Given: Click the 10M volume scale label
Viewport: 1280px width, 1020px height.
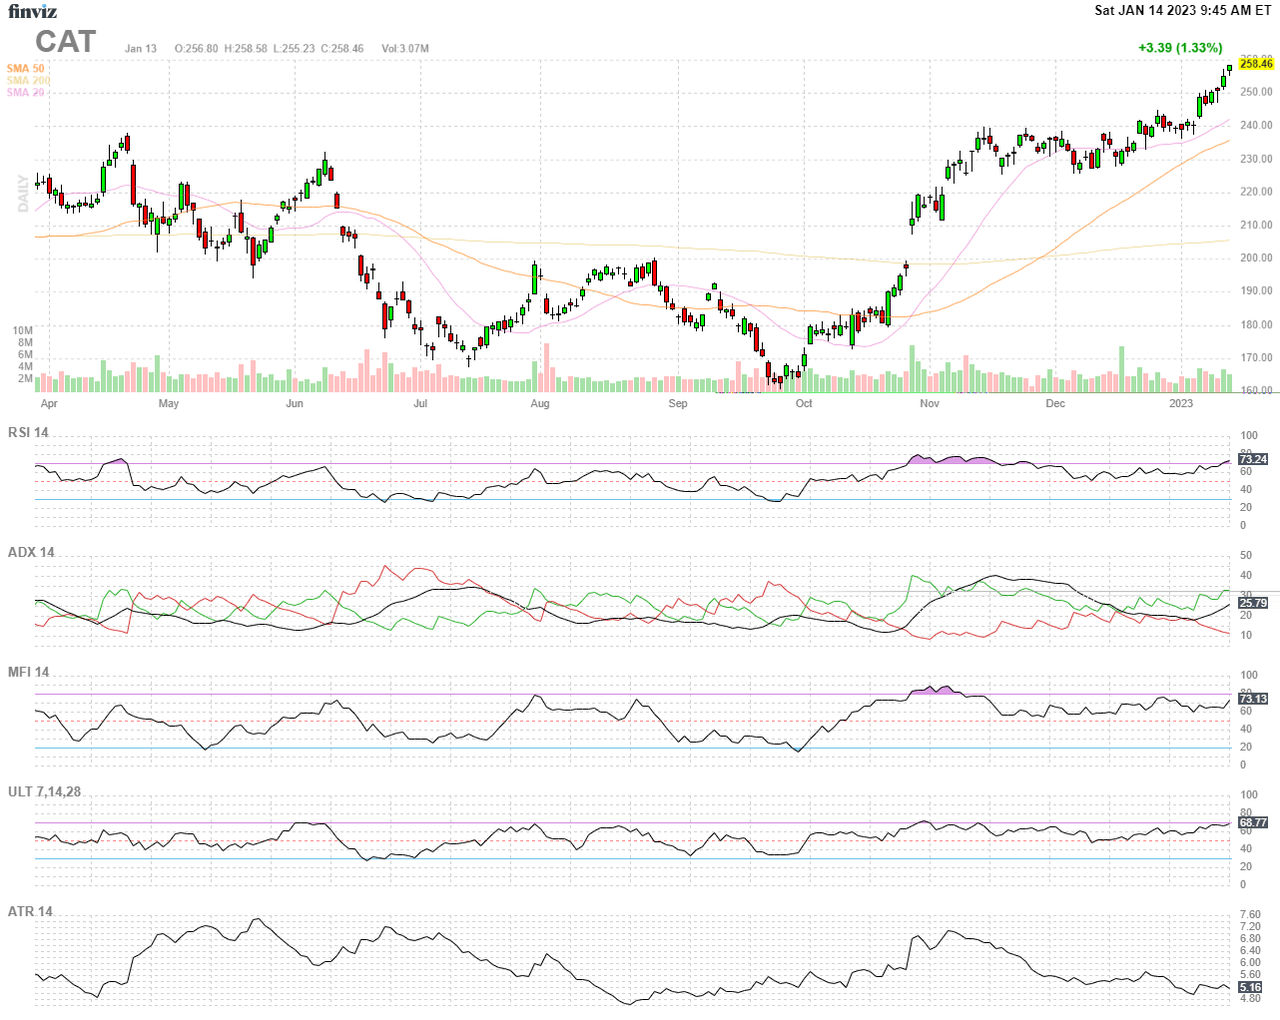Looking at the screenshot, I should pyautogui.click(x=23, y=331).
